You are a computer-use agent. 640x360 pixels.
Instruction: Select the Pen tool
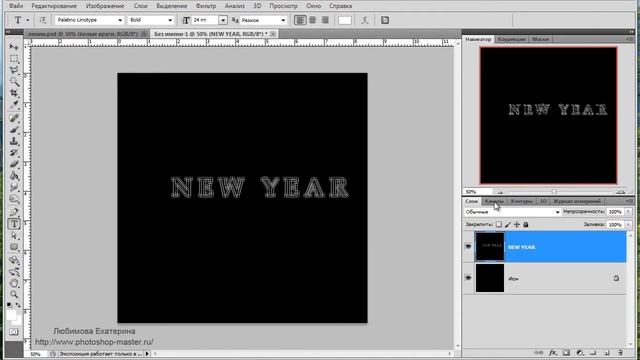[14, 212]
